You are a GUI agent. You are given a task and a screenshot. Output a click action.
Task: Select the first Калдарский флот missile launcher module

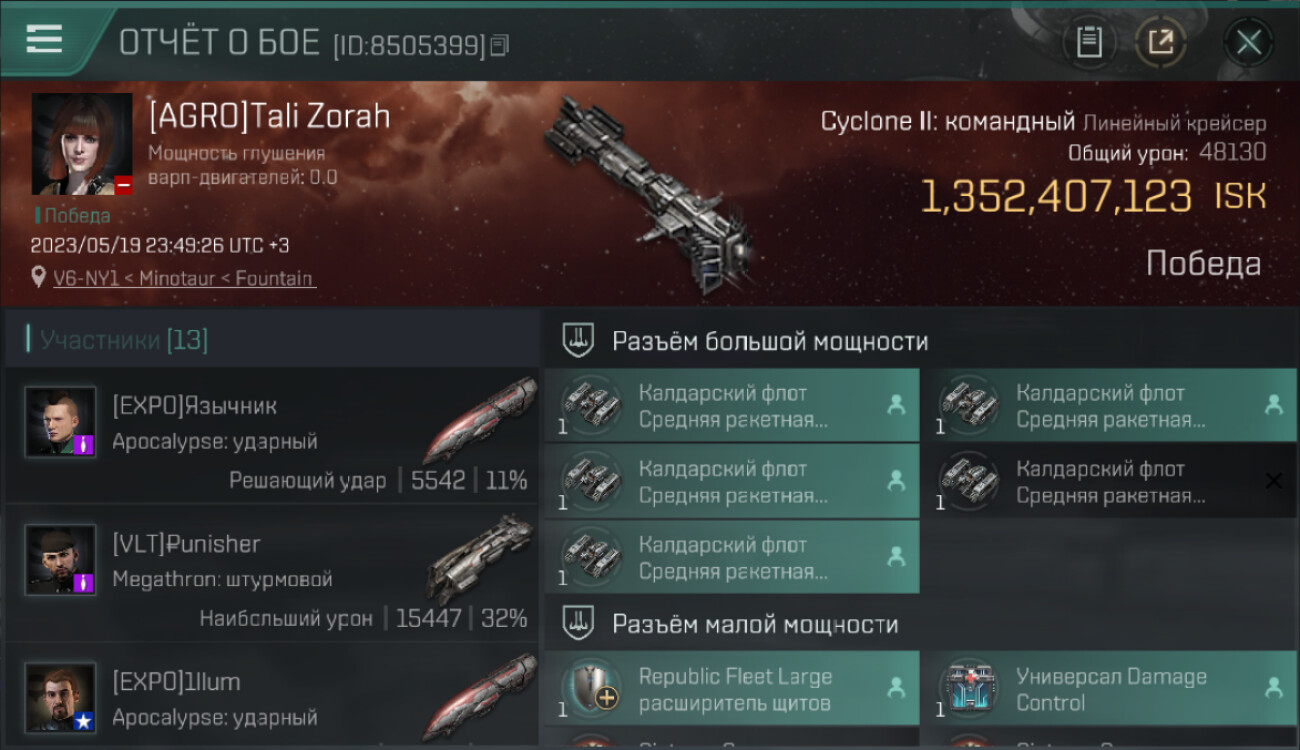[732, 405]
